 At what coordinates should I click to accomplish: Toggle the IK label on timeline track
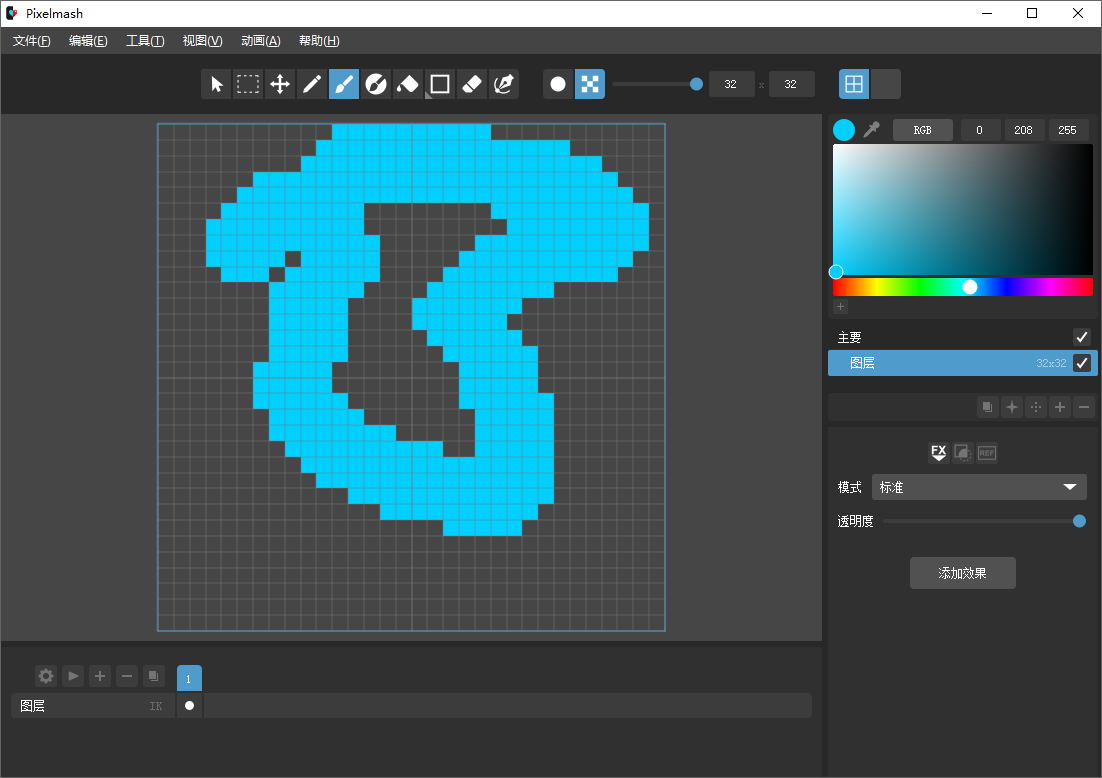155,706
